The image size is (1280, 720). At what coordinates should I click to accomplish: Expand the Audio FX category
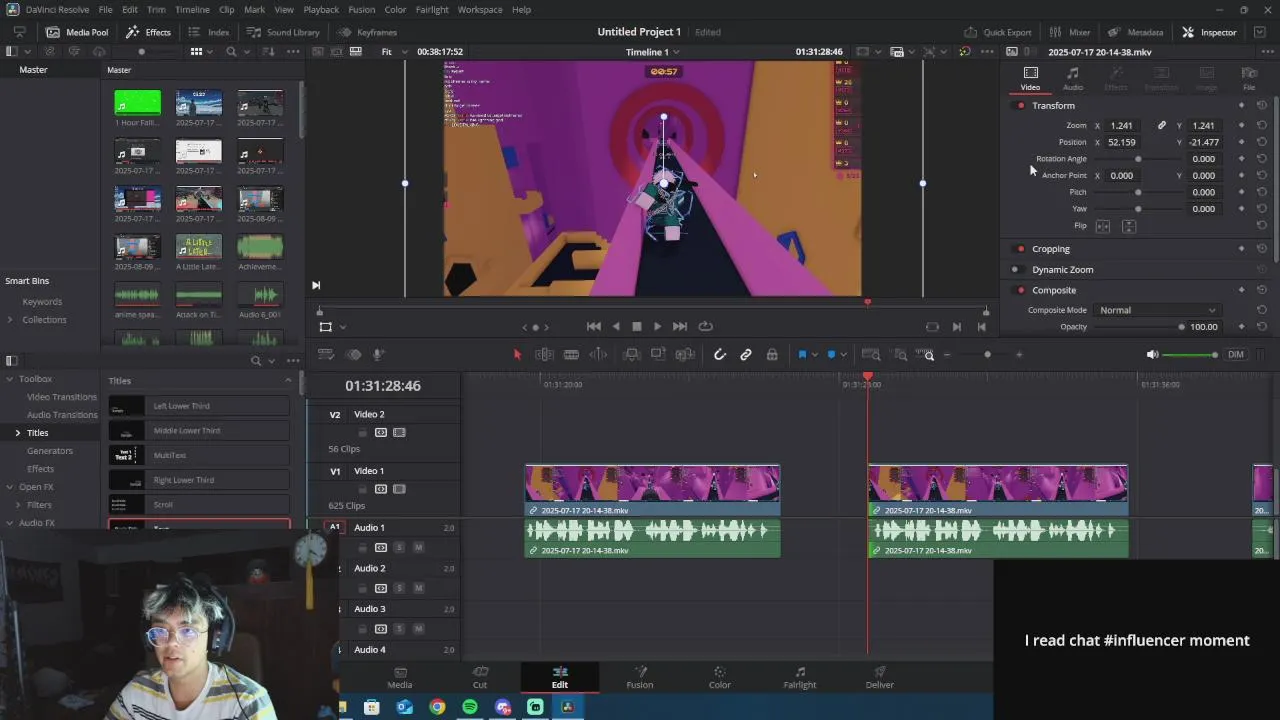10,523
